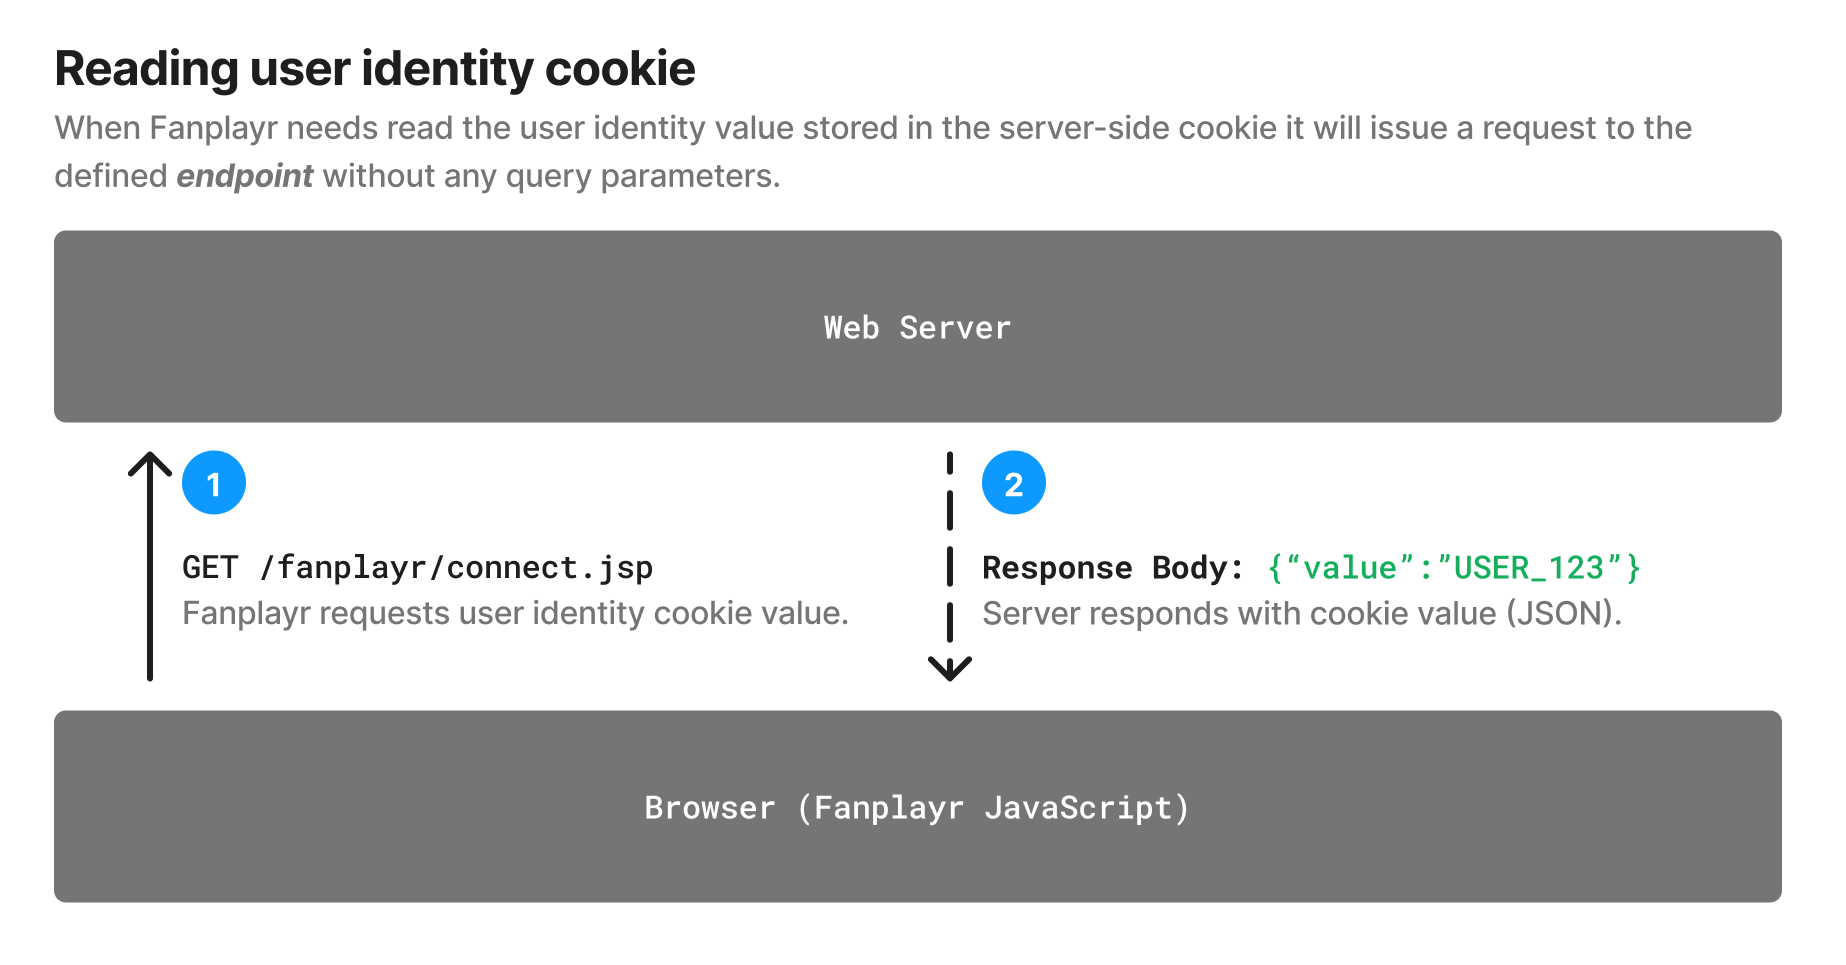The image size is (1846, 965).
Task: Click the 'Response Body:' bold label
Action: point(1113,568)
